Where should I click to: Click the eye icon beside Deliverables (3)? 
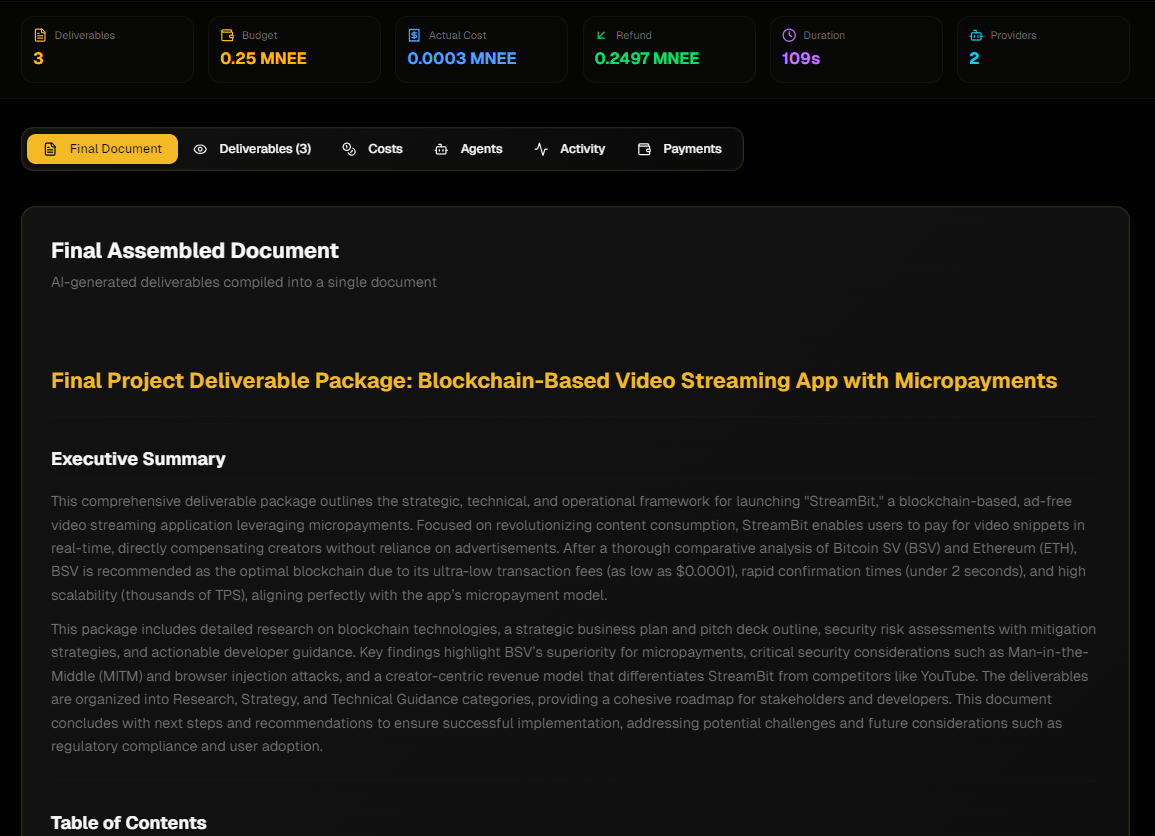click(x=200, y=149)
